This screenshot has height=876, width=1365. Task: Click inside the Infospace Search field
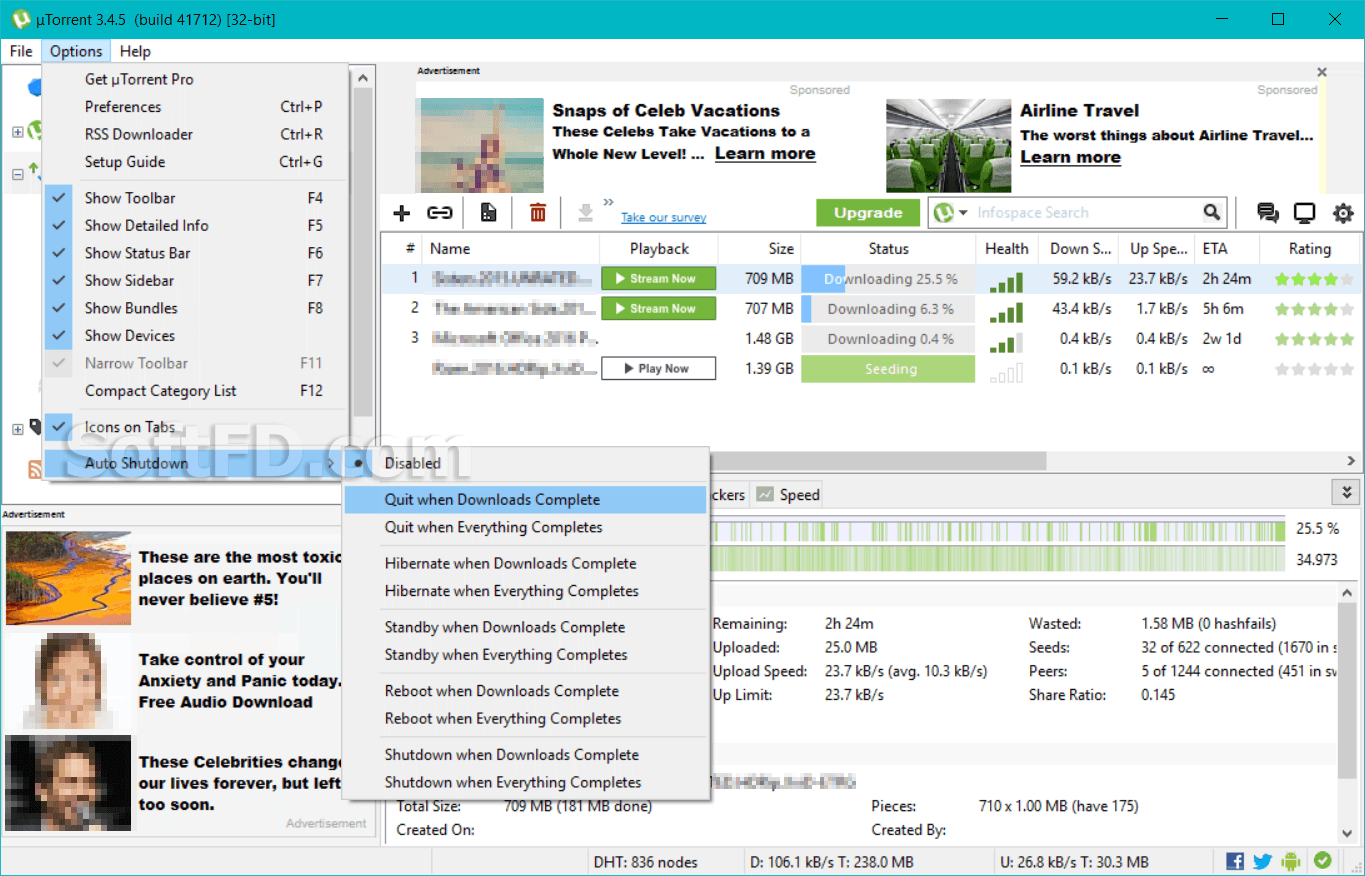pyautogui.click(x=1086, y=212)
